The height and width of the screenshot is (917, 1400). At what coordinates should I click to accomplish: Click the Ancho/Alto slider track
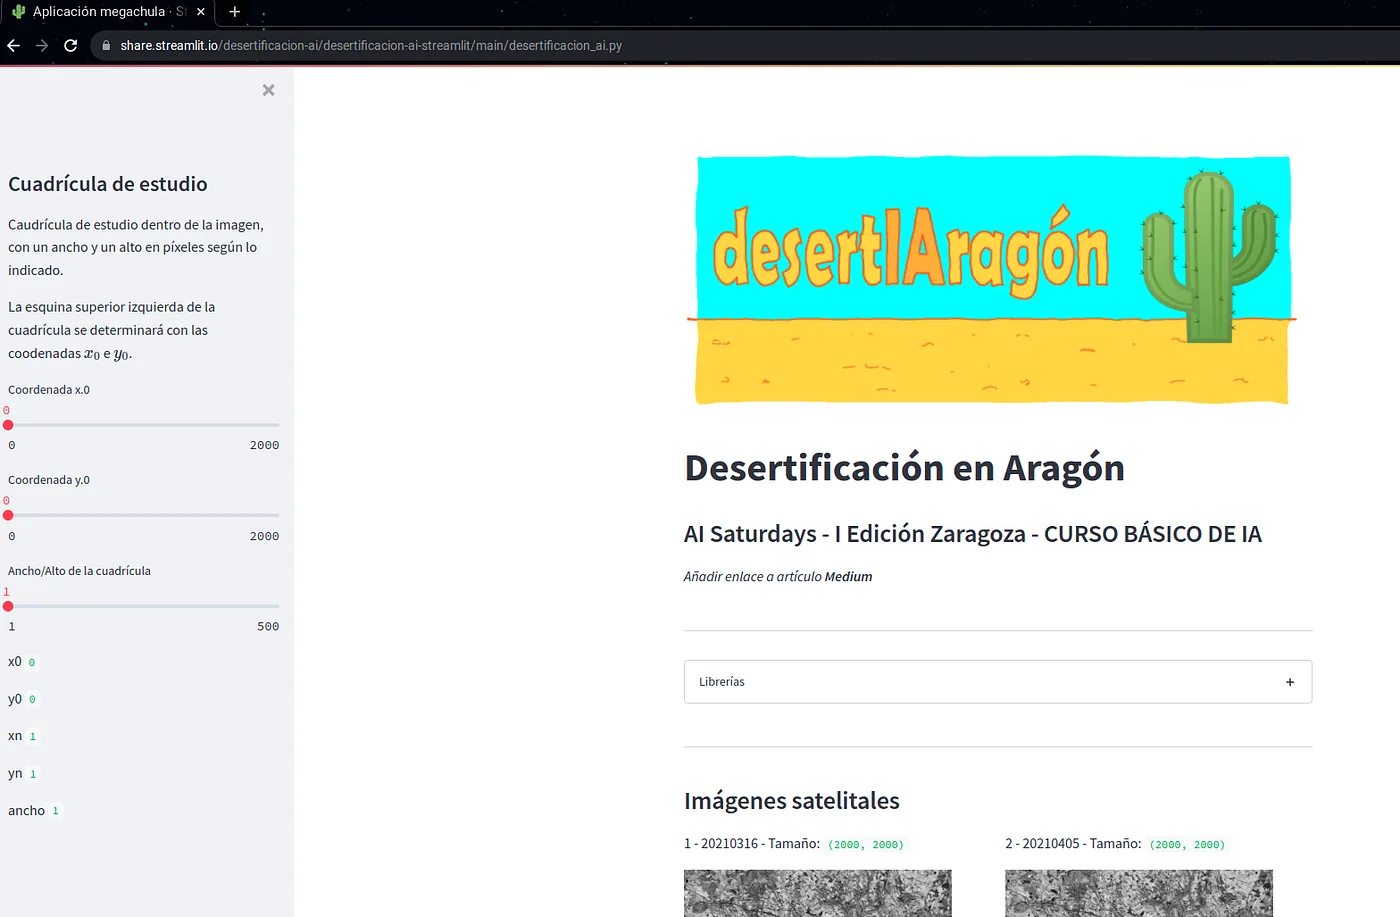[144, 606]
